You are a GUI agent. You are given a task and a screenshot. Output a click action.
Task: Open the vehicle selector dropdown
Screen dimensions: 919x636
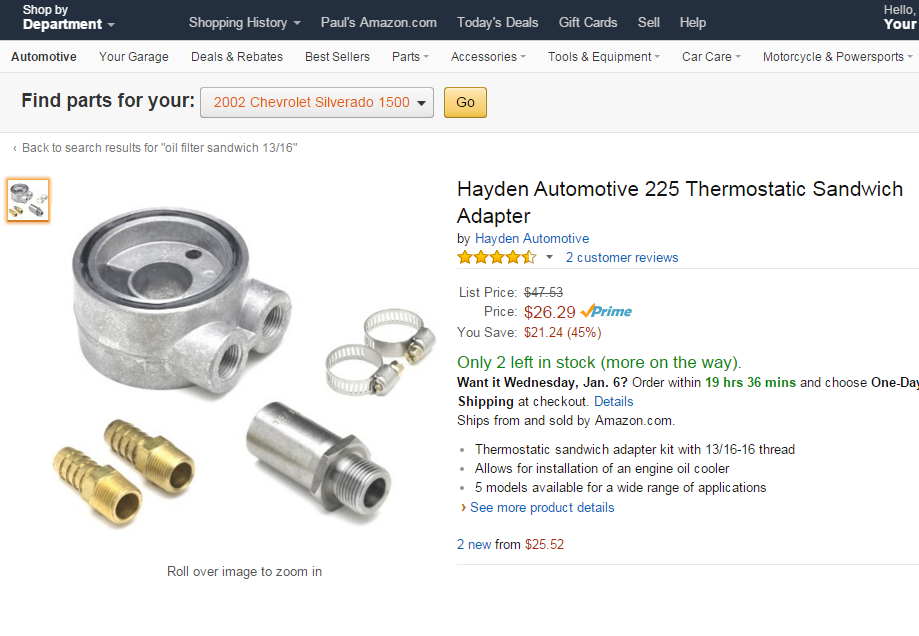(x=317, y=102)
